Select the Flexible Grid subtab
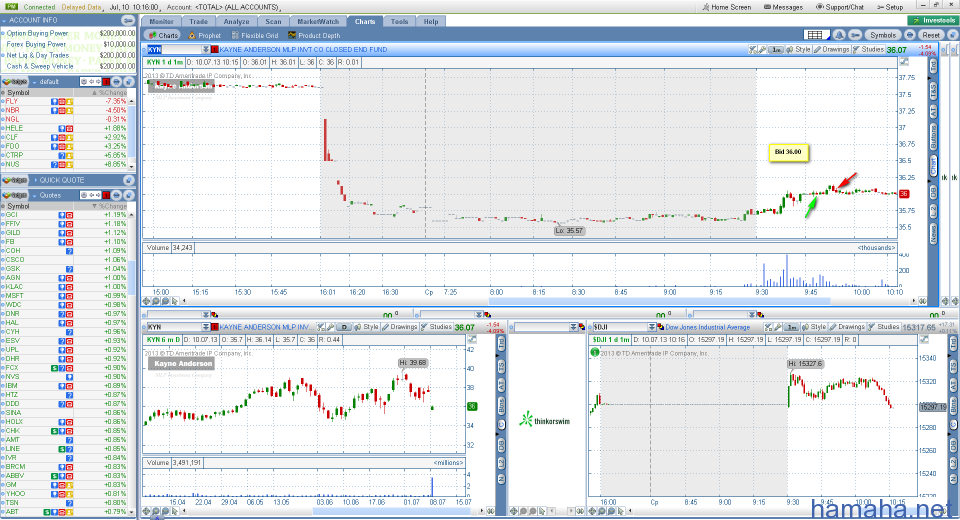 (255, 36)
